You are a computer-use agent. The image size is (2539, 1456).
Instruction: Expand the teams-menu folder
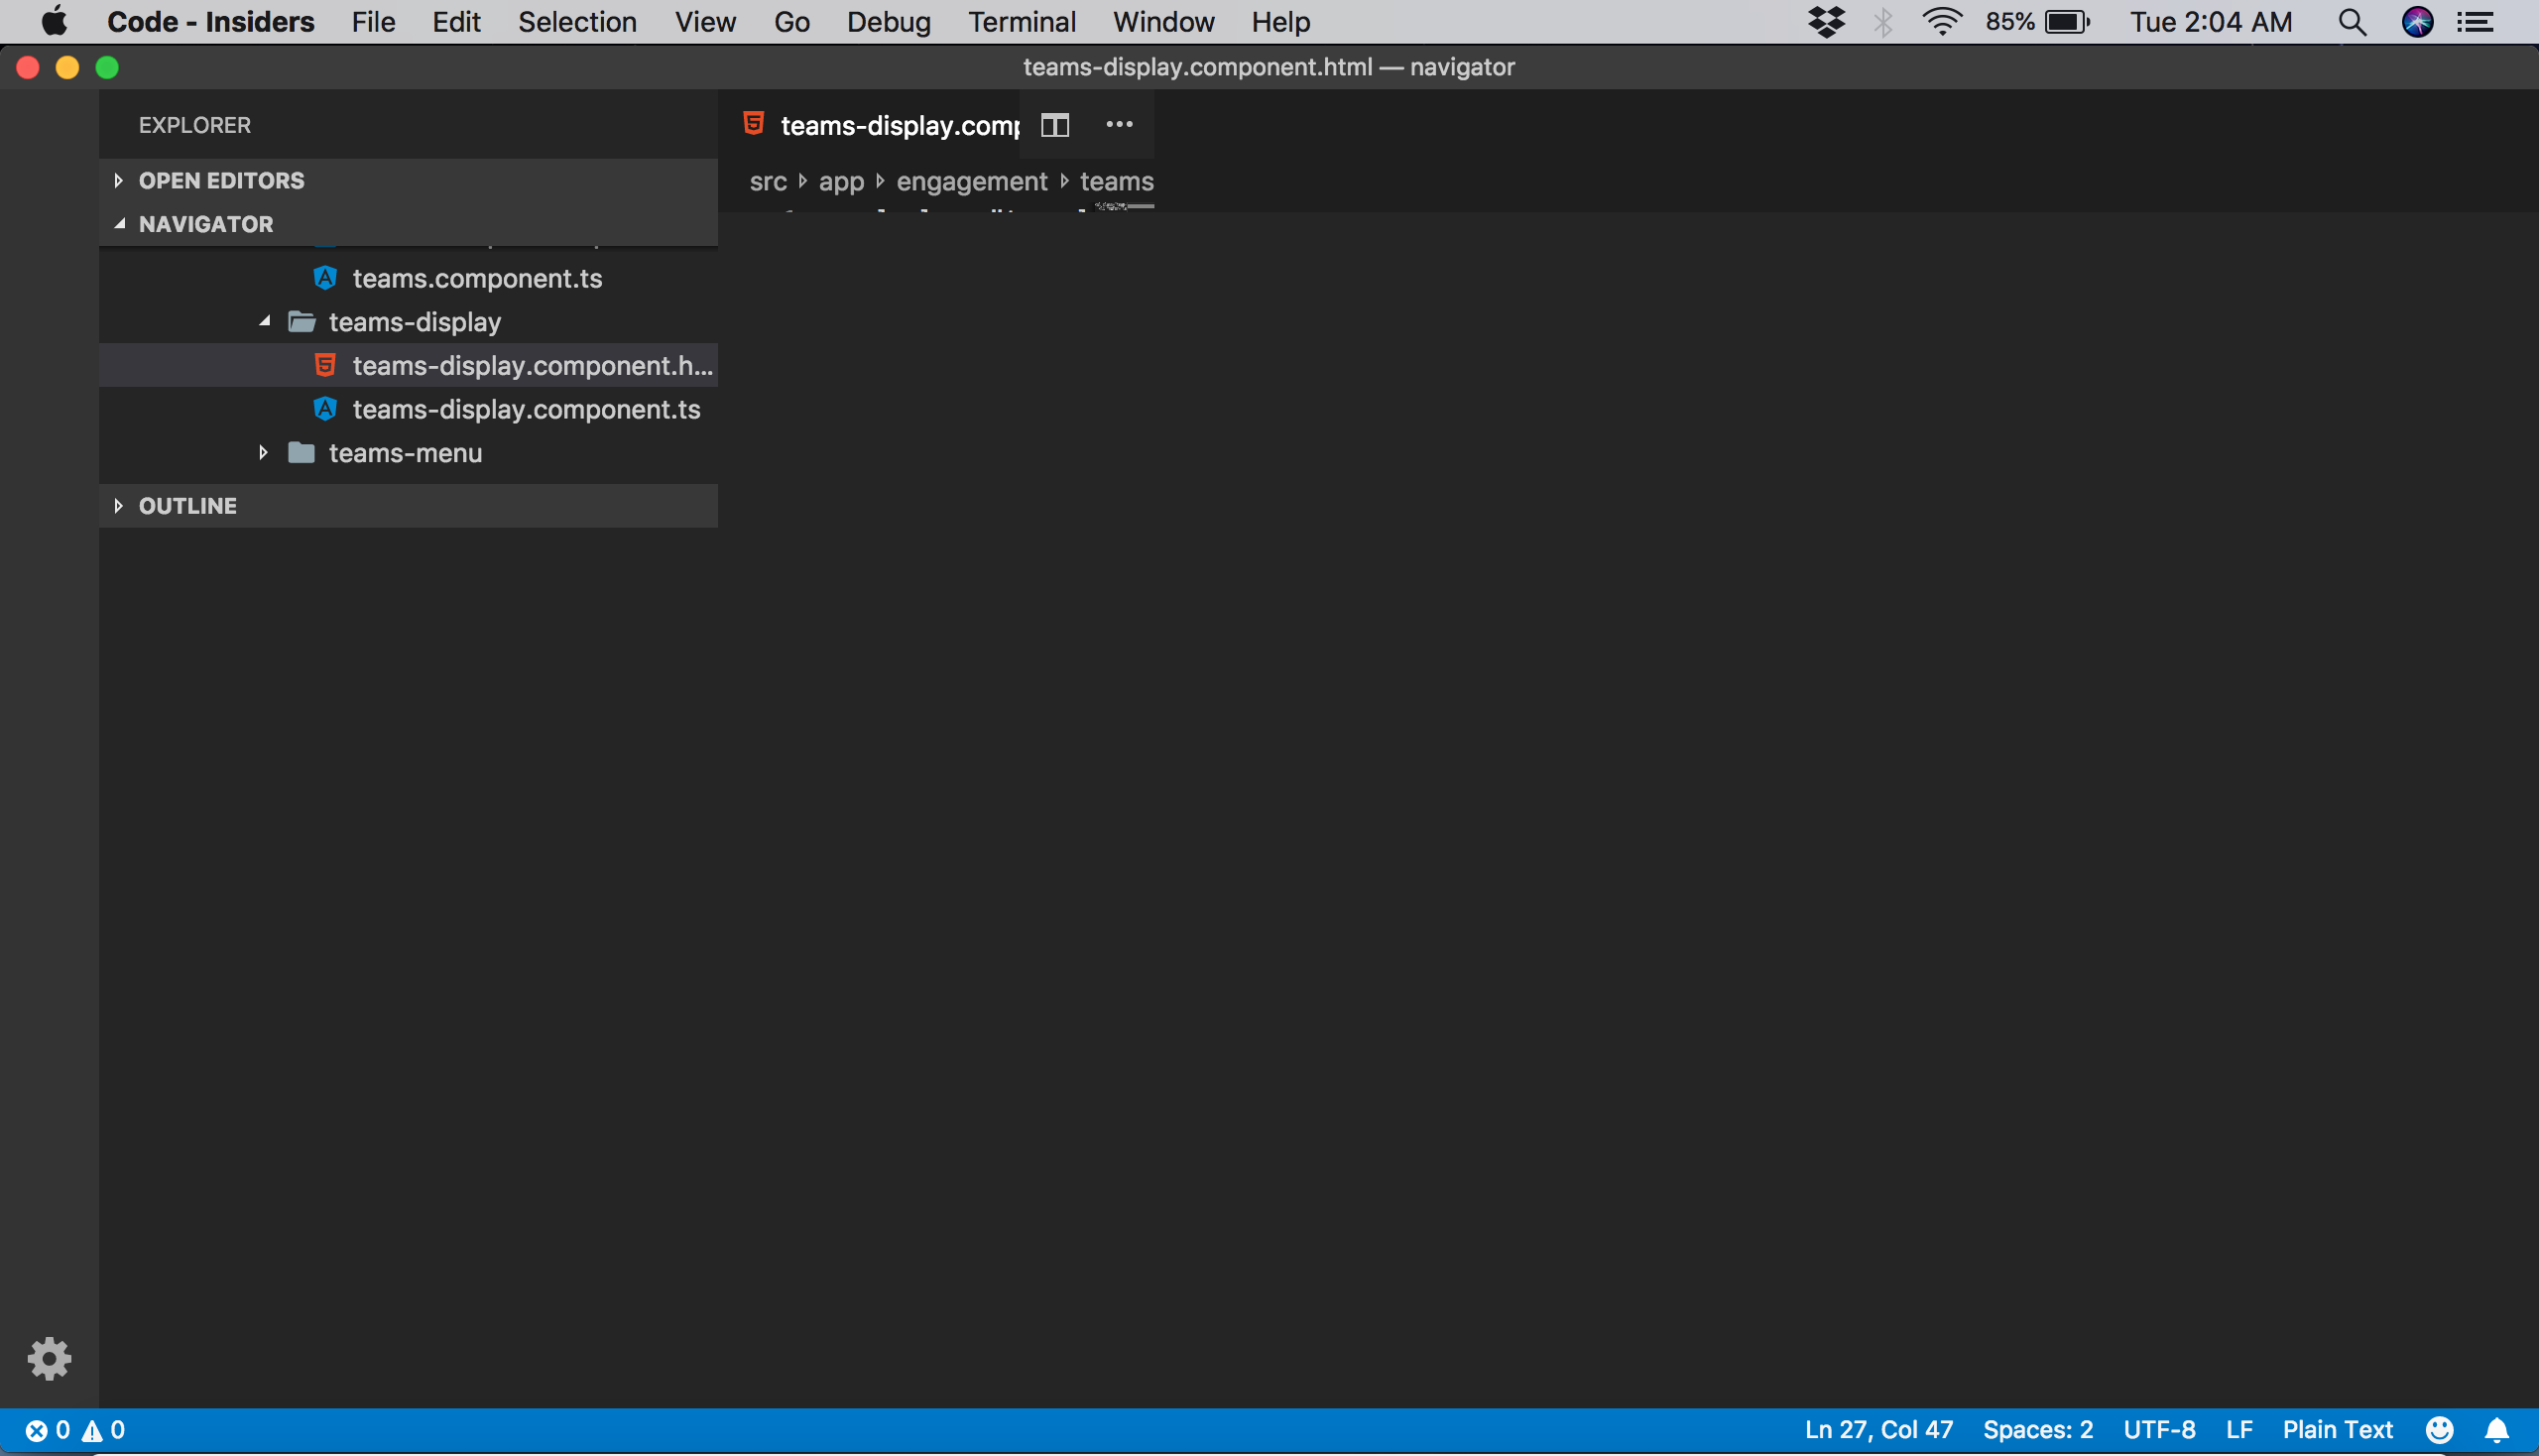(263, 453)
